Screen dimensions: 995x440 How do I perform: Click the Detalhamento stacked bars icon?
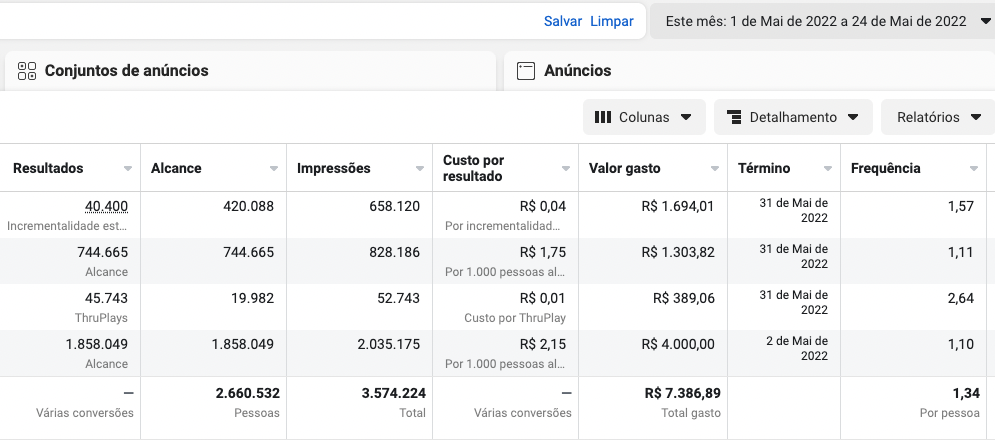(x=734, y=117)
